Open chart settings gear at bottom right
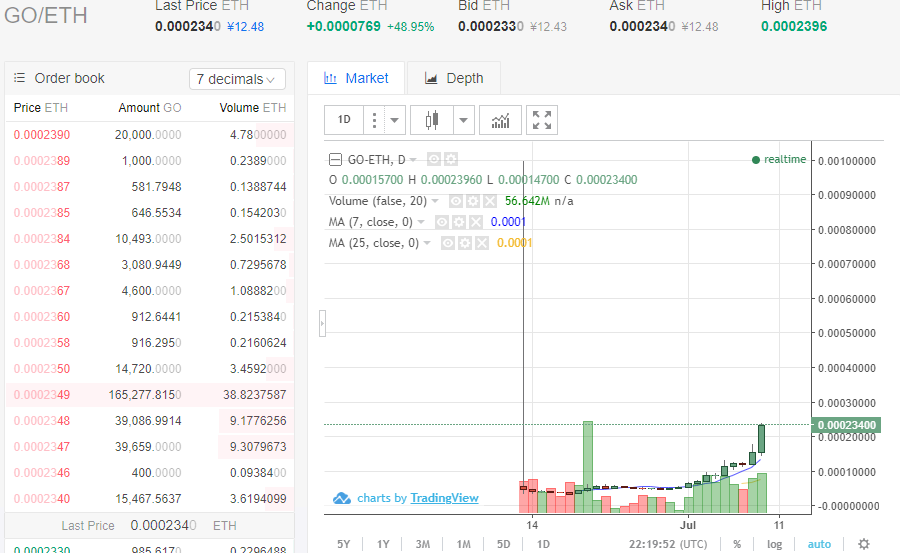The image size is (900, 553). [864, 544]
